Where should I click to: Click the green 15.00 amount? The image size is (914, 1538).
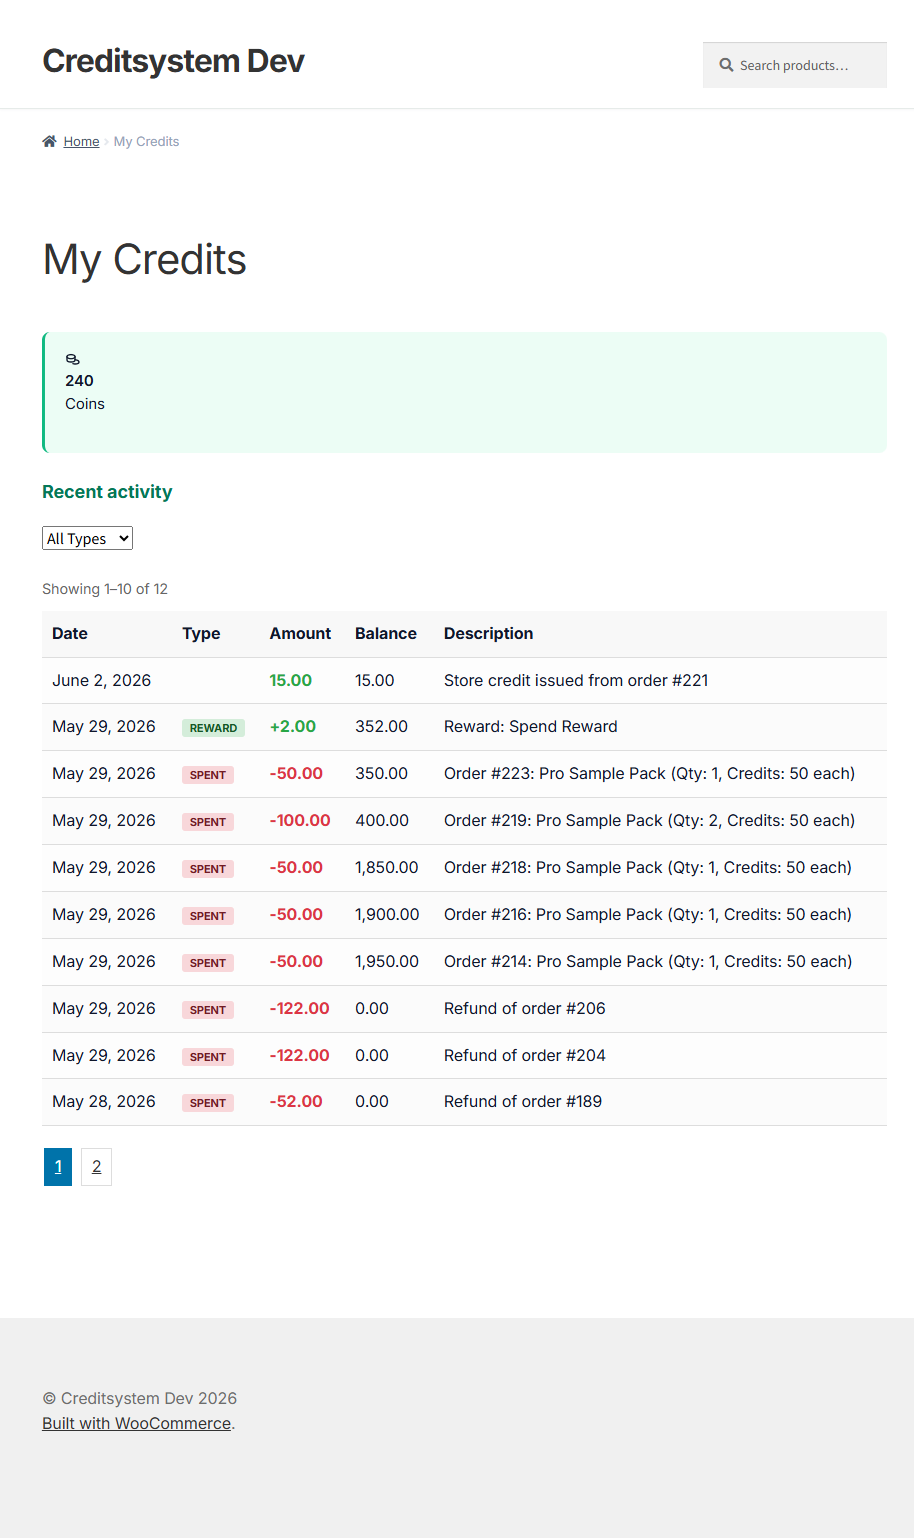(x=290, y=680)
